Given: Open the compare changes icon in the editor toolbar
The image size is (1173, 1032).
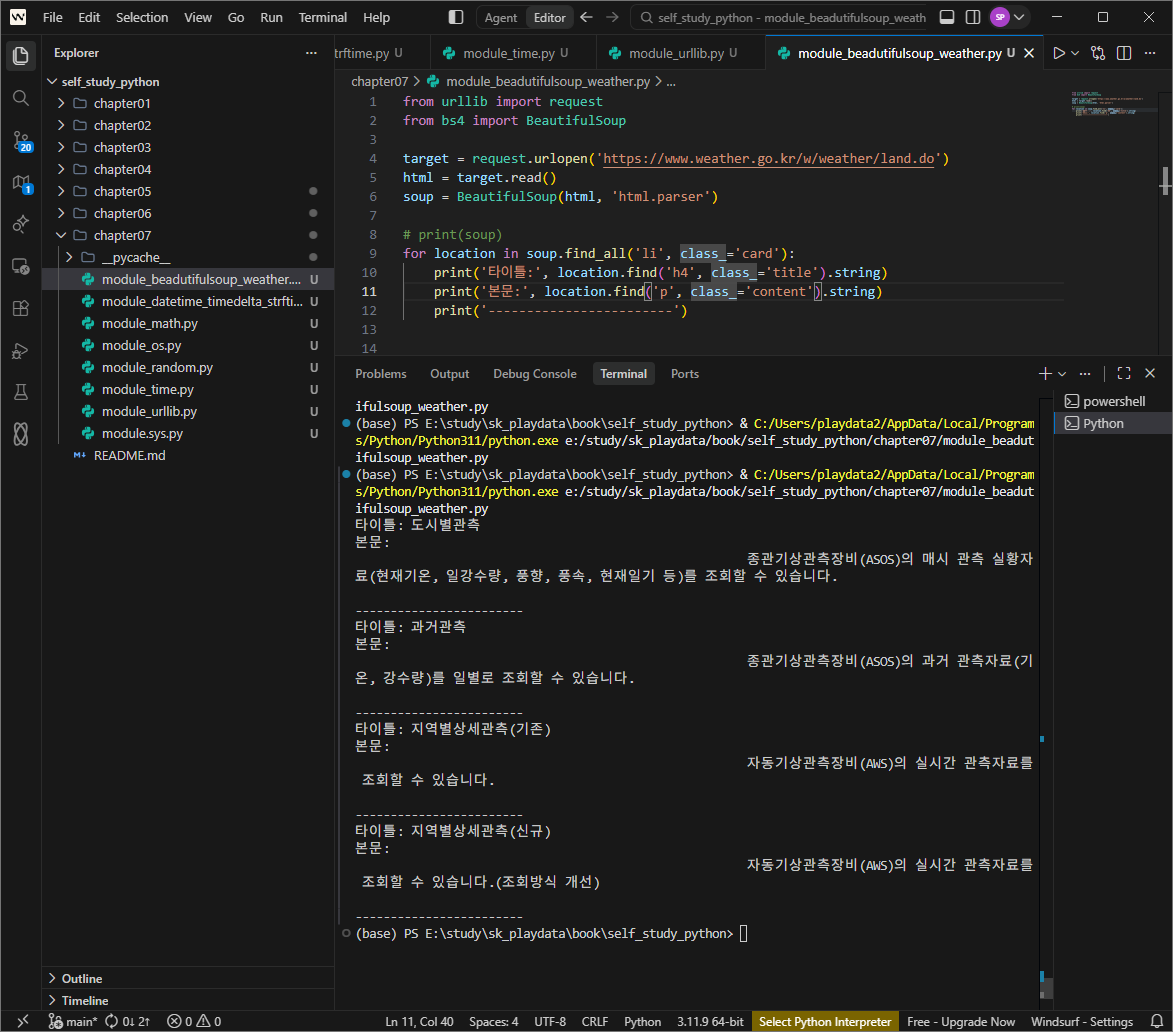Looking at the screenshot, I should coord(1097,53).
